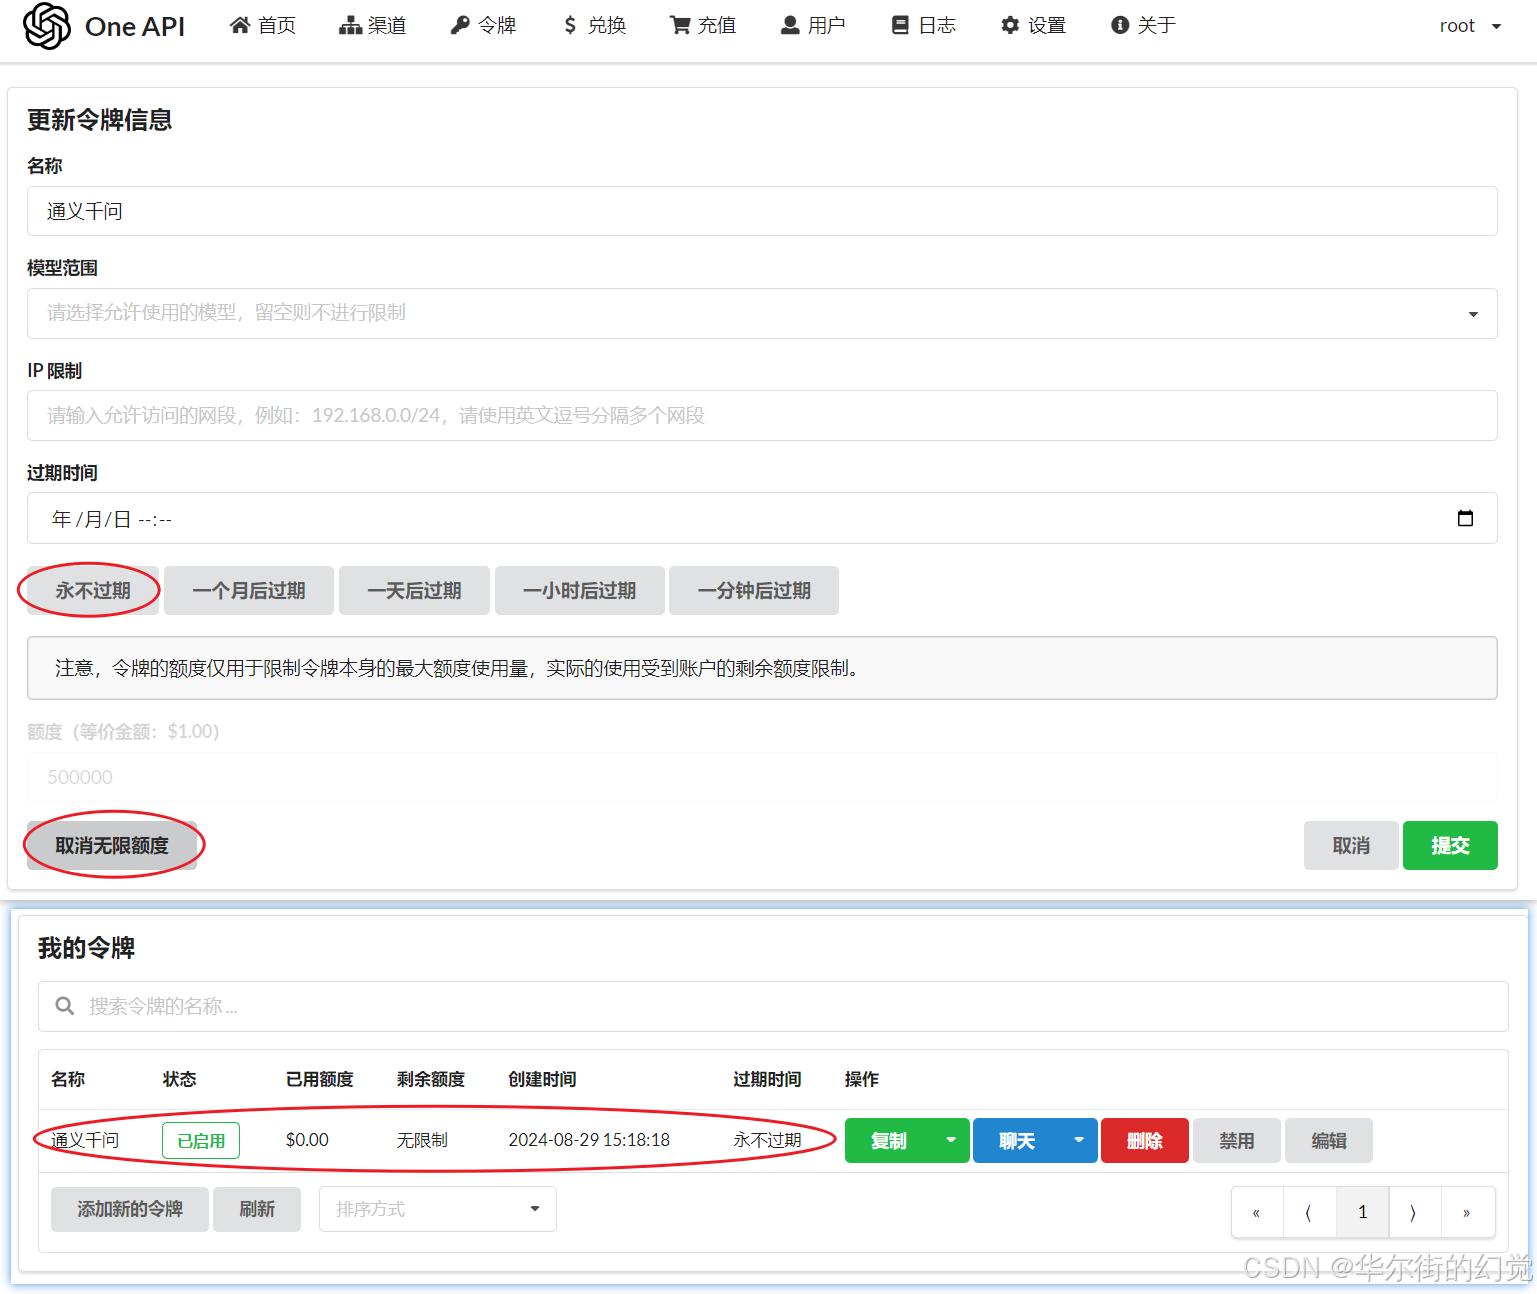This screenshot has width=1537, height=1294.
Task: Click the model range dropdown arrow
Action: pos(1473,314)
